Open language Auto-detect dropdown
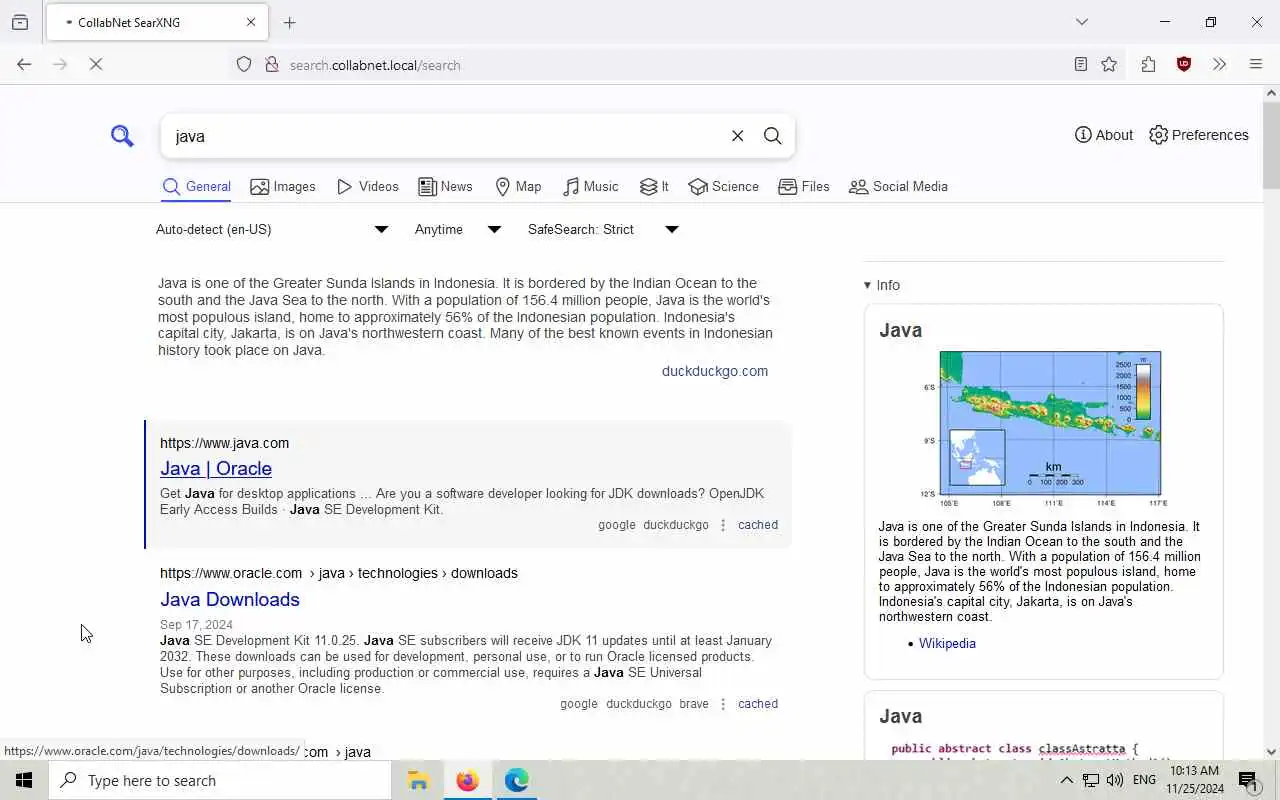The width and height of the screenshot is (1280, 800). [x=272, y=229]
